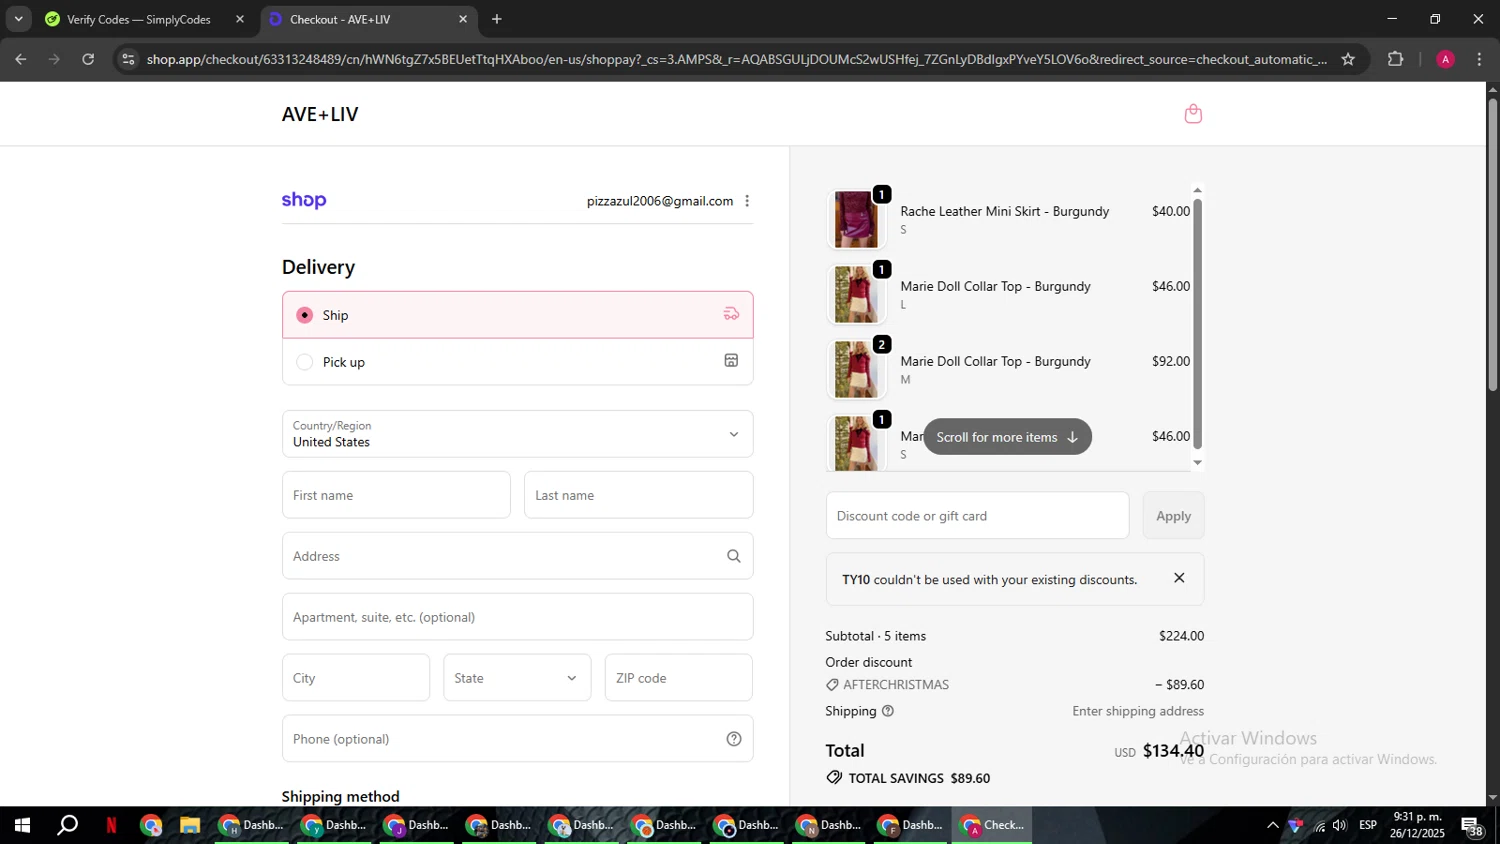
Task: Open a new browser tab
Action: 497,19
